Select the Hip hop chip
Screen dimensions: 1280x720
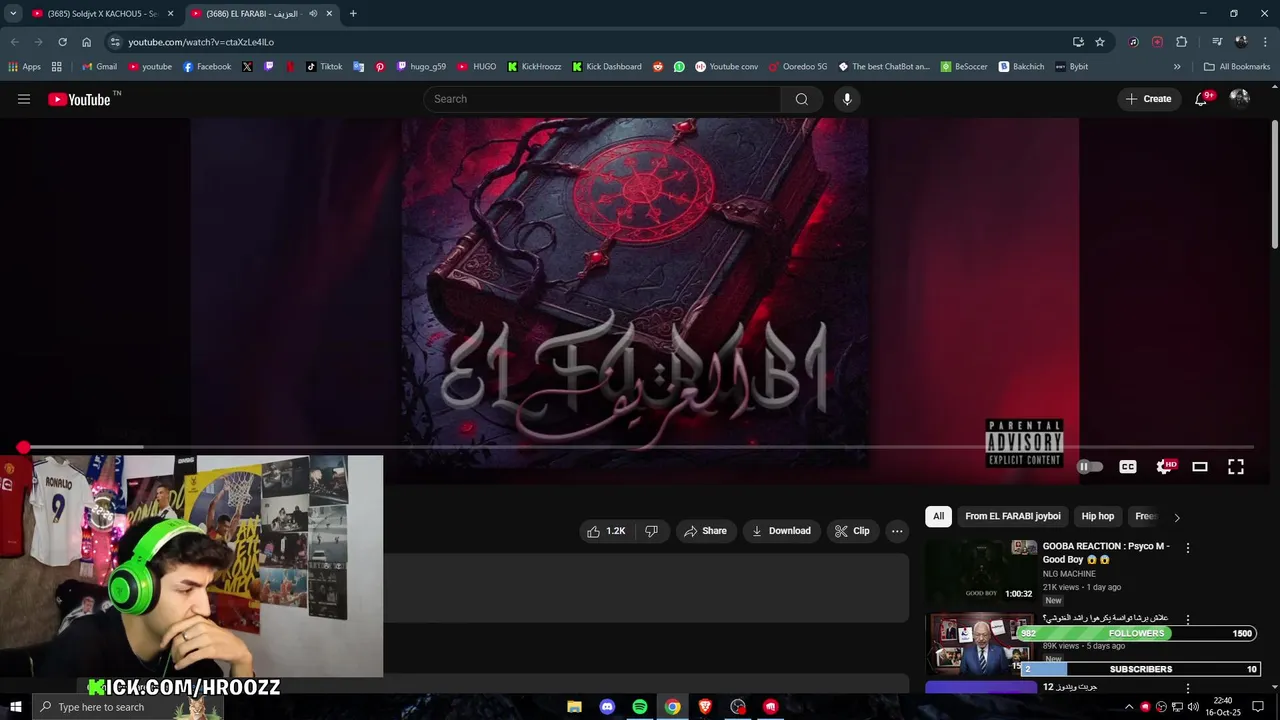click(1097, 517)
